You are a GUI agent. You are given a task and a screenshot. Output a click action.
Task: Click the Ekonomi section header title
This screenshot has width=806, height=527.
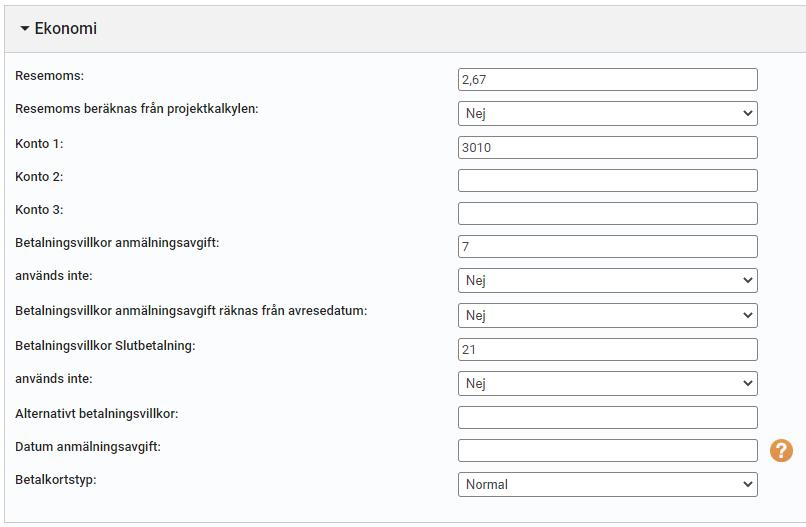(65, 28)
